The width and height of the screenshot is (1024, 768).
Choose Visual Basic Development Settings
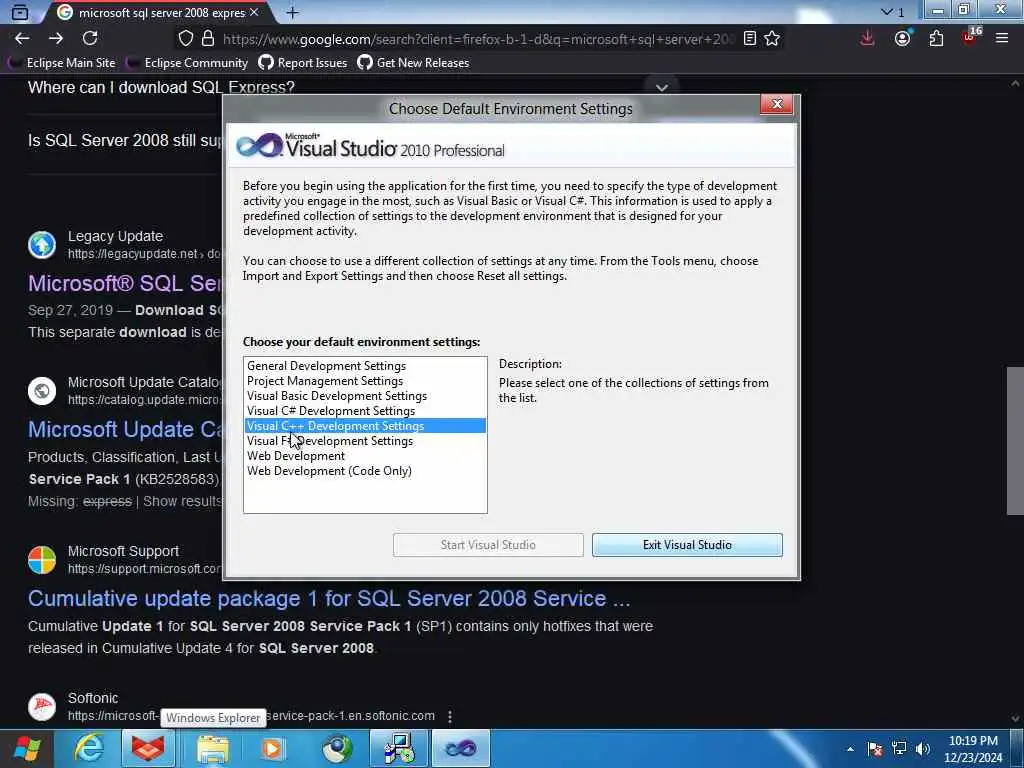365,396
